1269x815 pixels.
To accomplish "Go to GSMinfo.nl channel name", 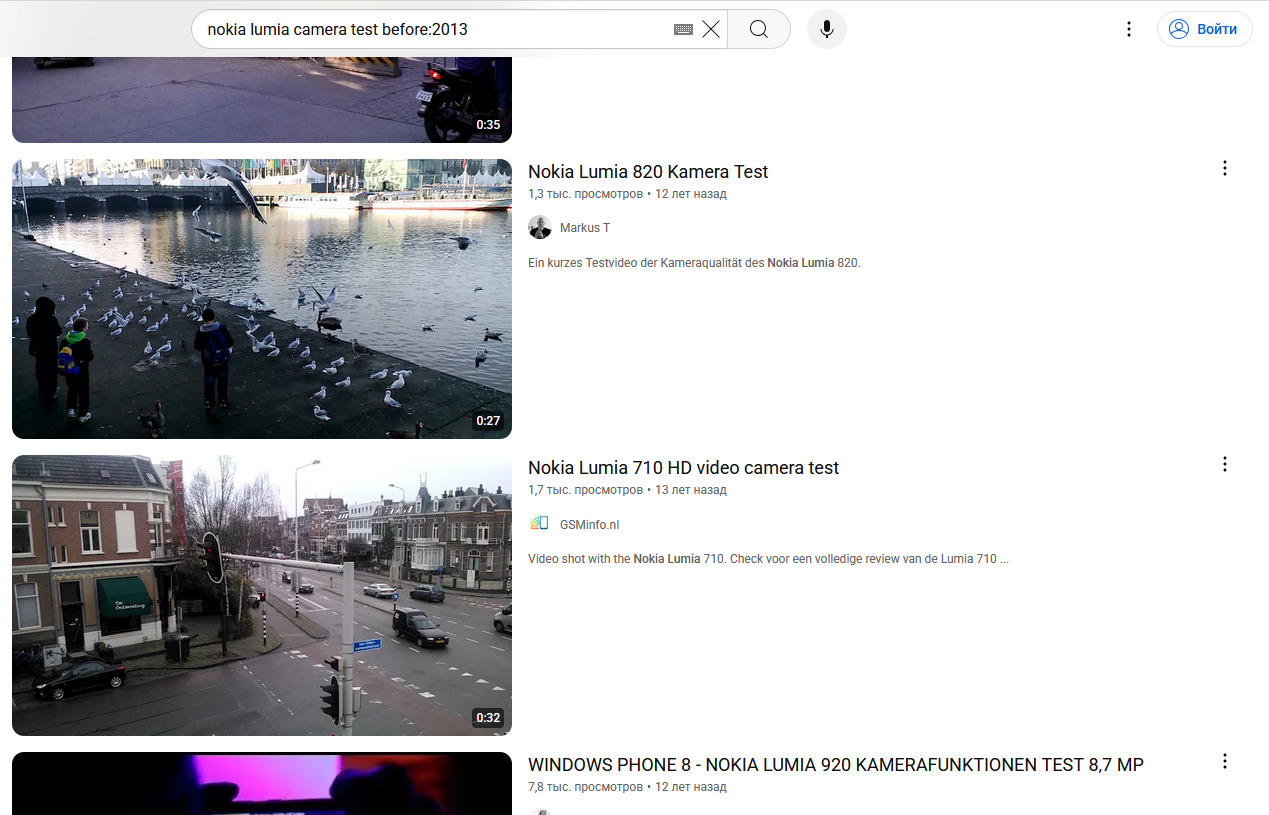I will coord(589,524).
